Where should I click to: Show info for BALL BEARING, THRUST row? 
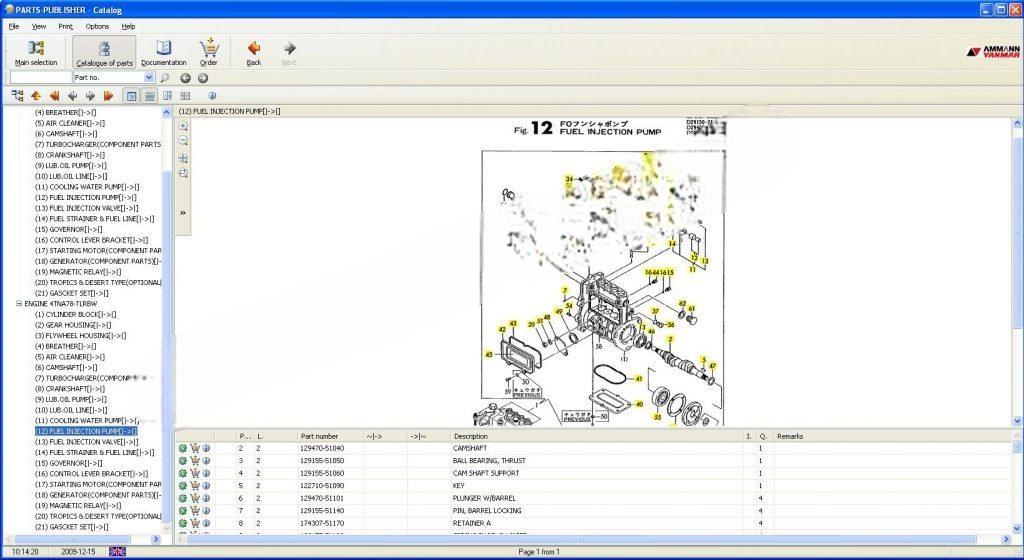coord(206,461)
